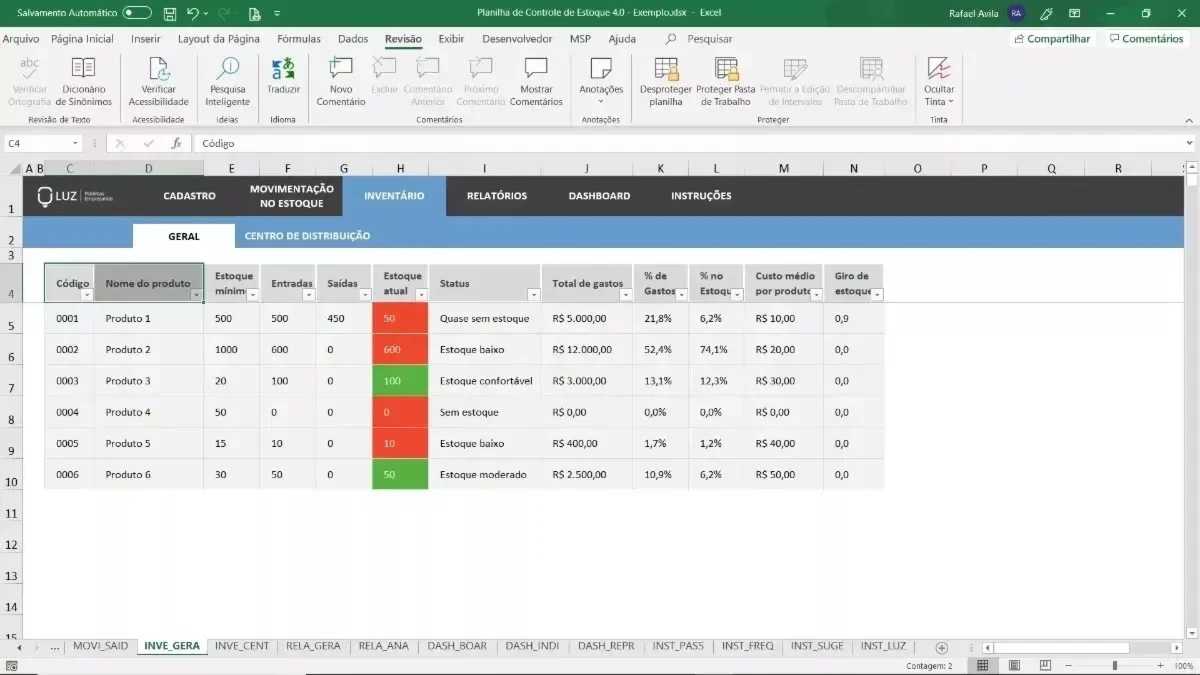This screenshot has height=675, width=1200.
Task: Click the Name Box showing C4
Action: tap(42, 143)
